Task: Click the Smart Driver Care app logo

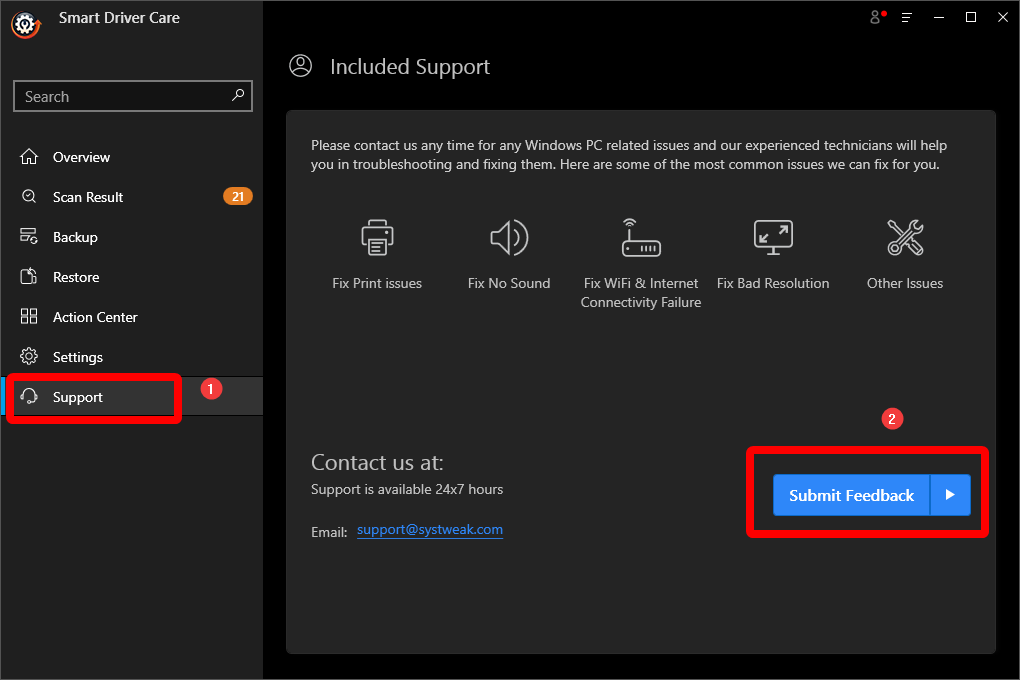Action: point(26,25)
